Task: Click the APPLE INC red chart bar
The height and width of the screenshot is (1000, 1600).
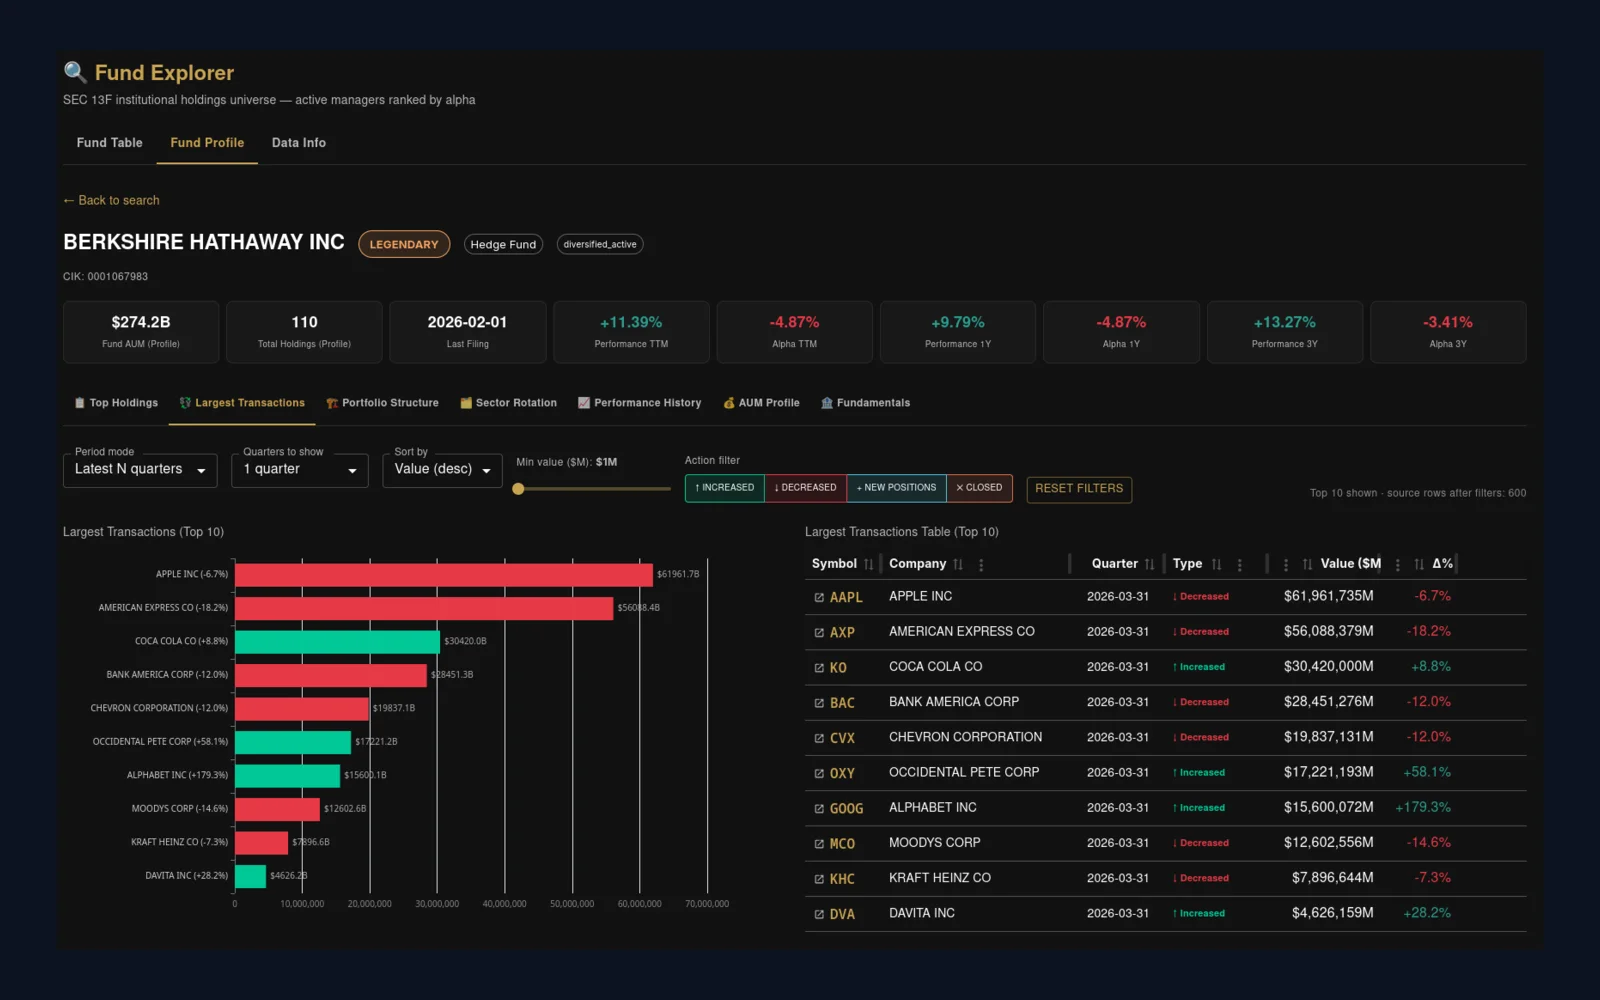Action: 444,575
